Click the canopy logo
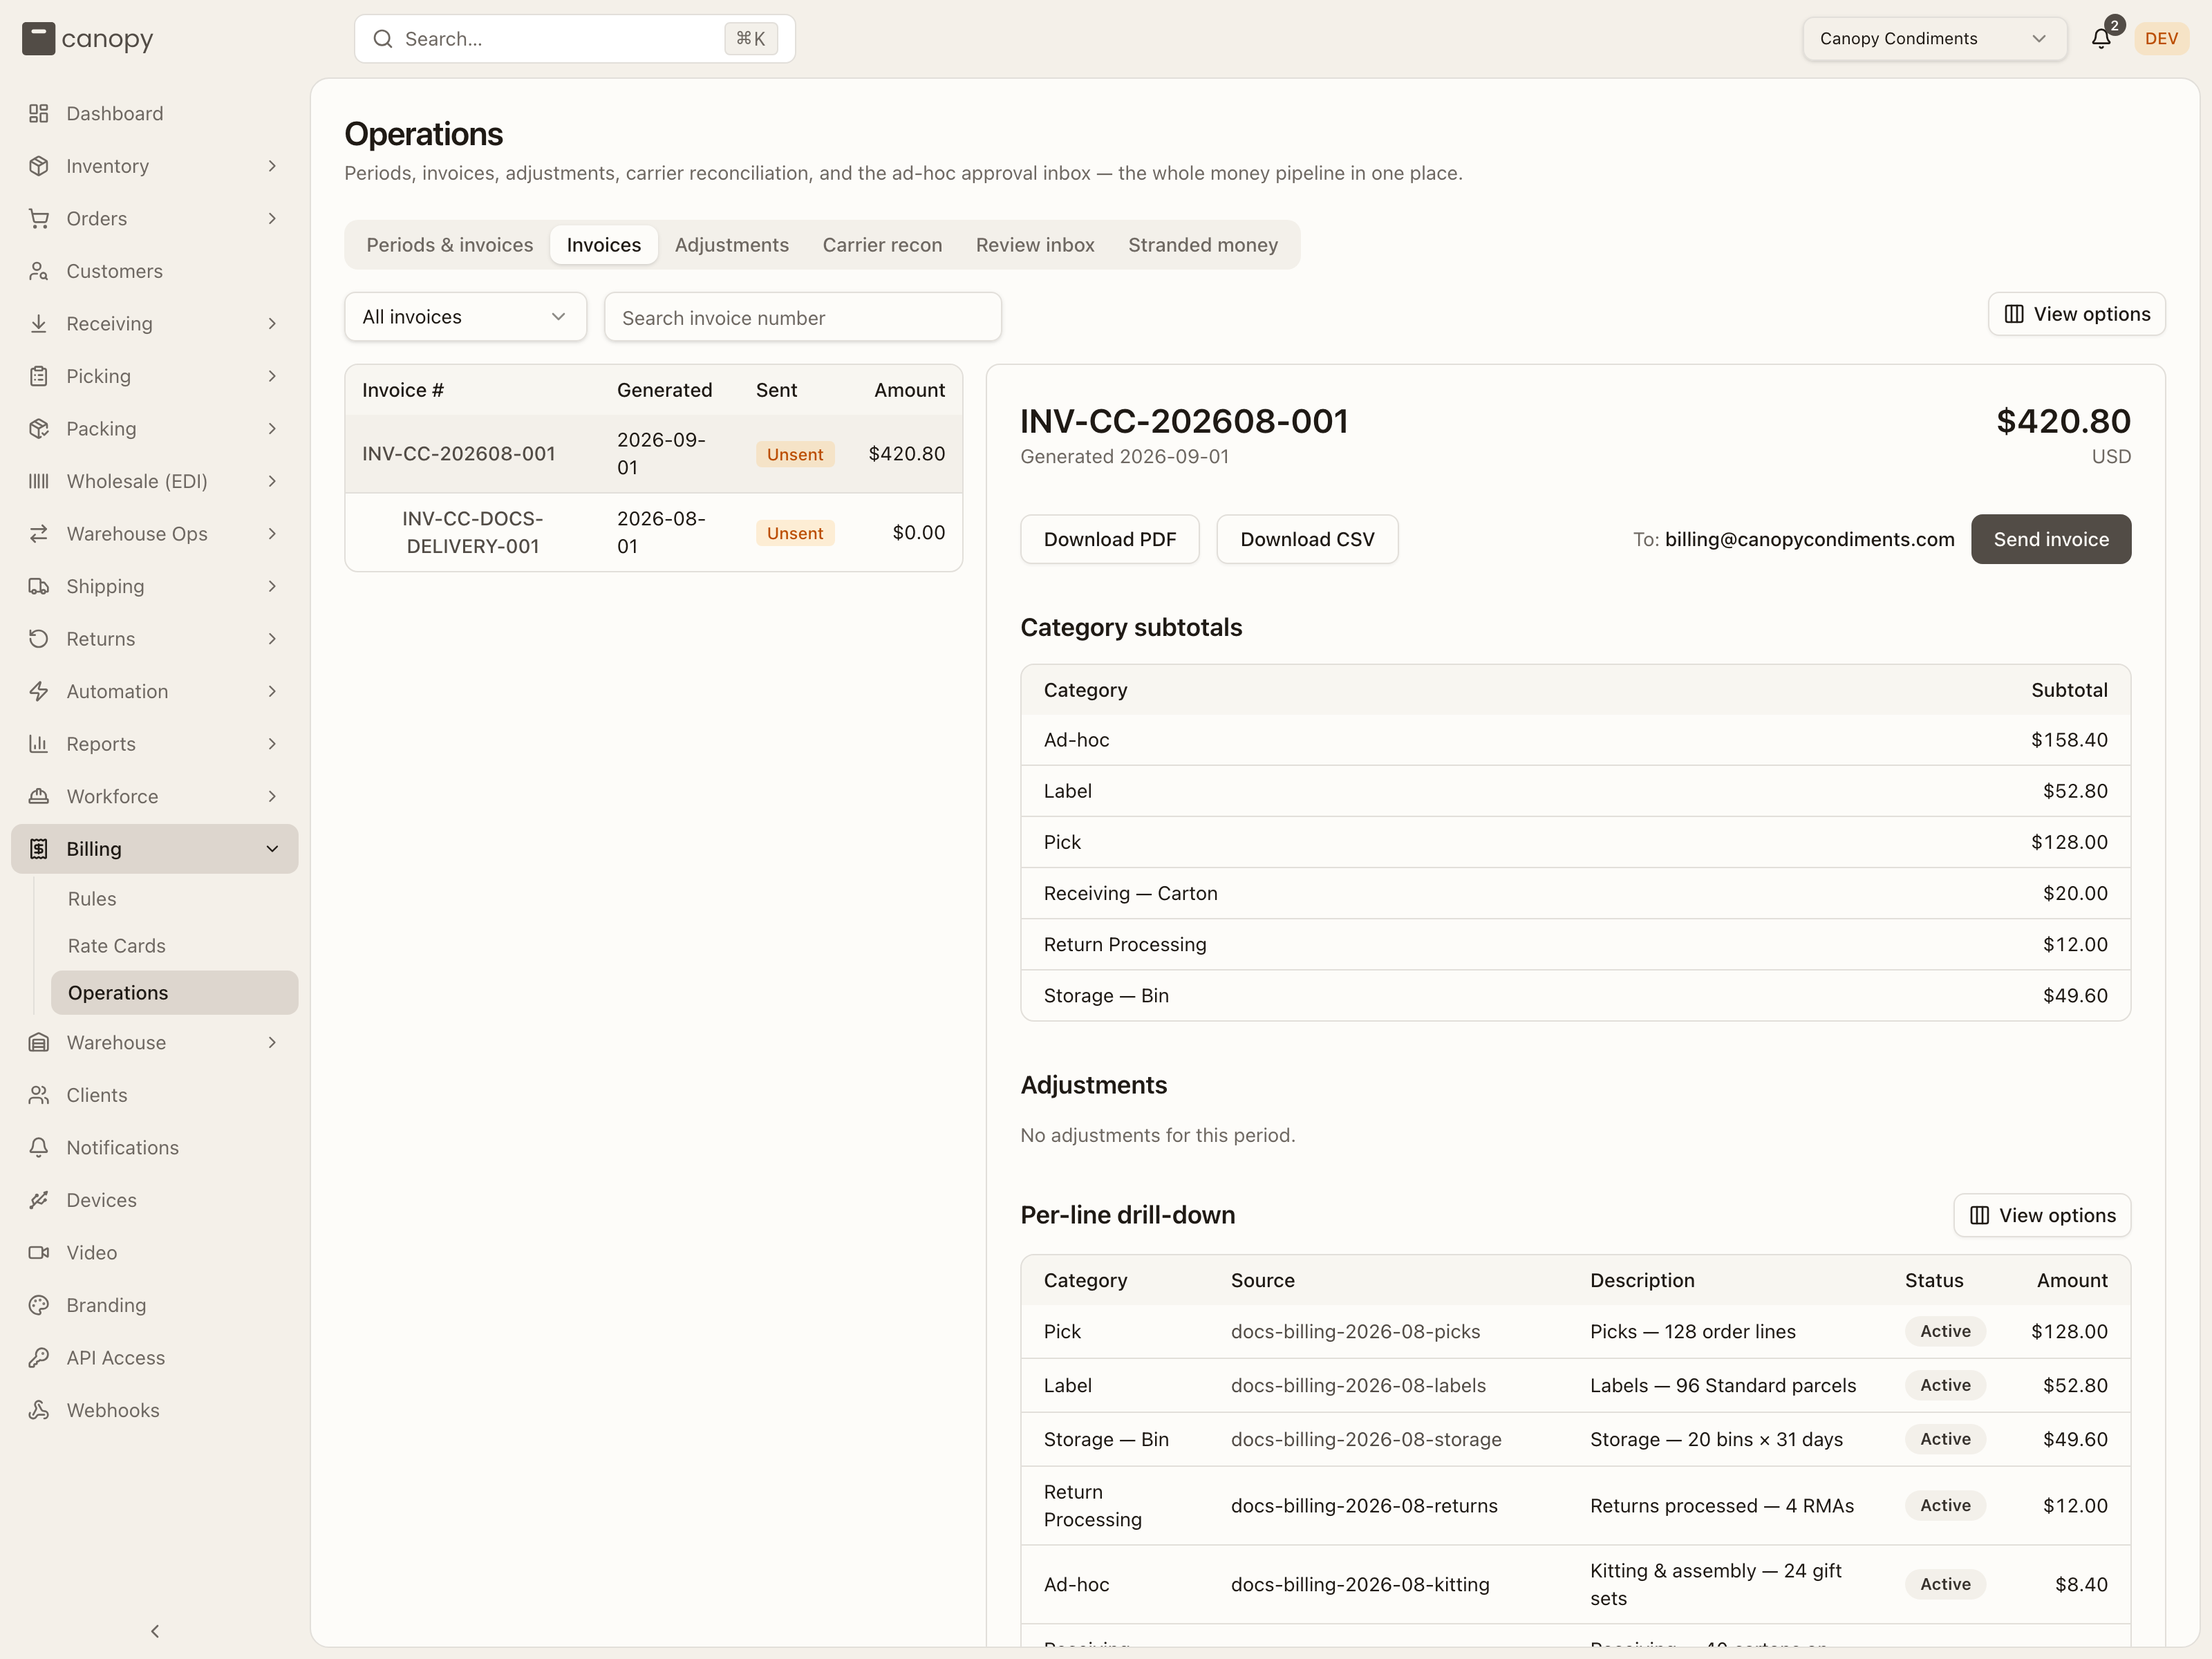 pyautogui.click(x=88, y=39)
